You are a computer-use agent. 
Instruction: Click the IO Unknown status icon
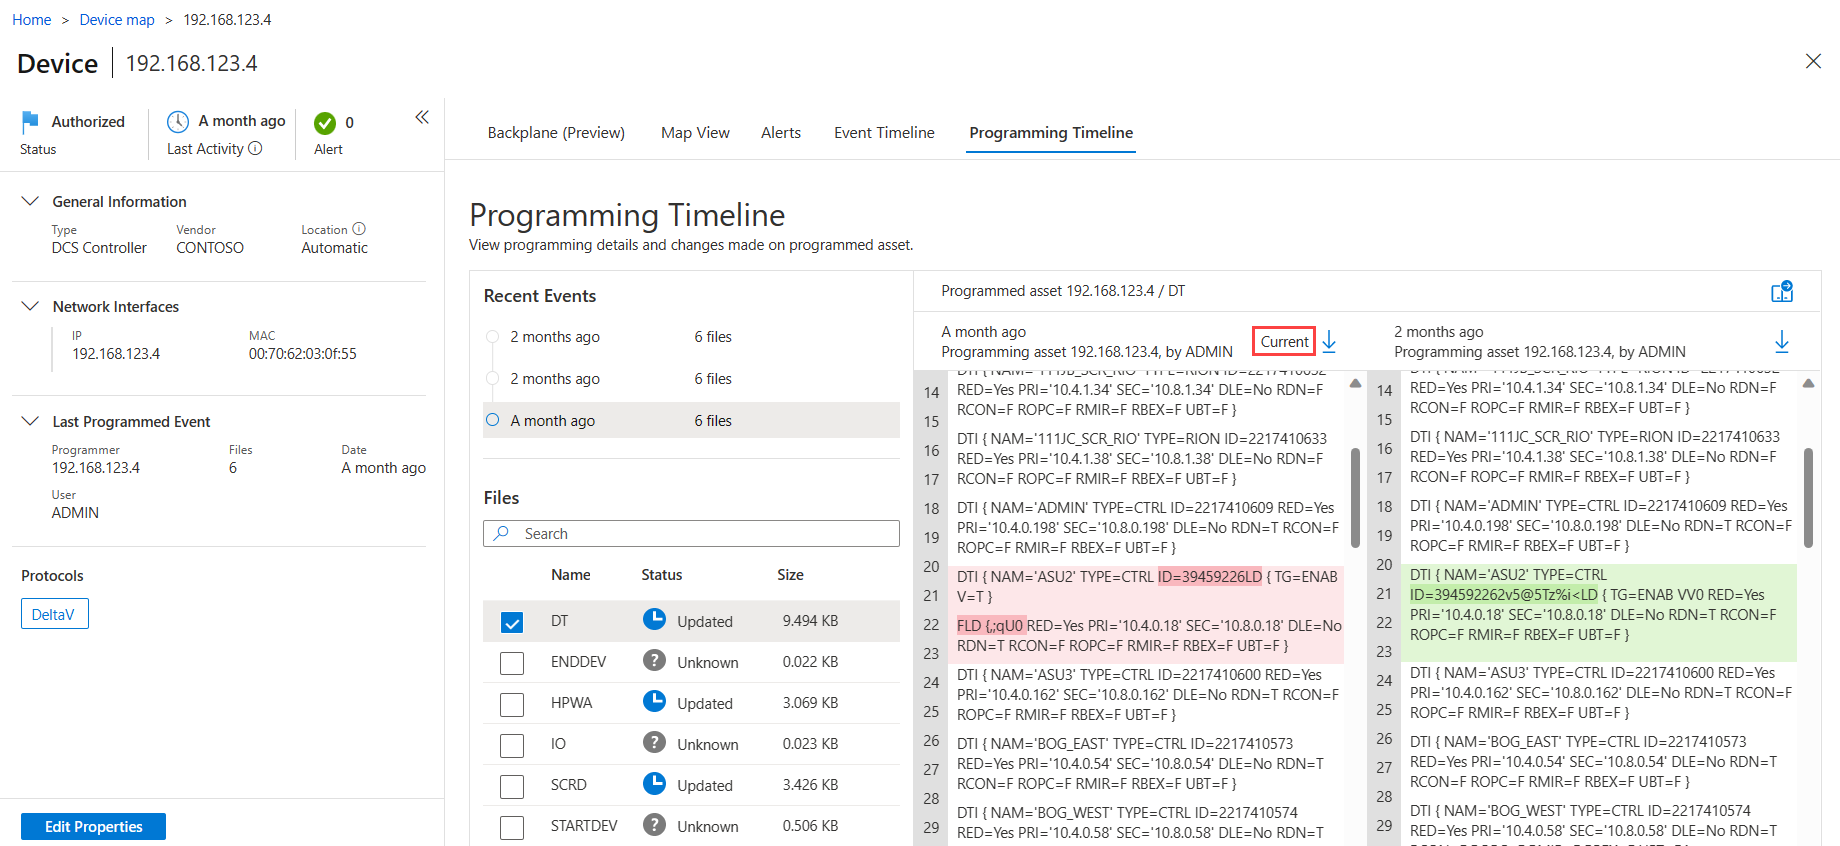(x=654, y=743)
